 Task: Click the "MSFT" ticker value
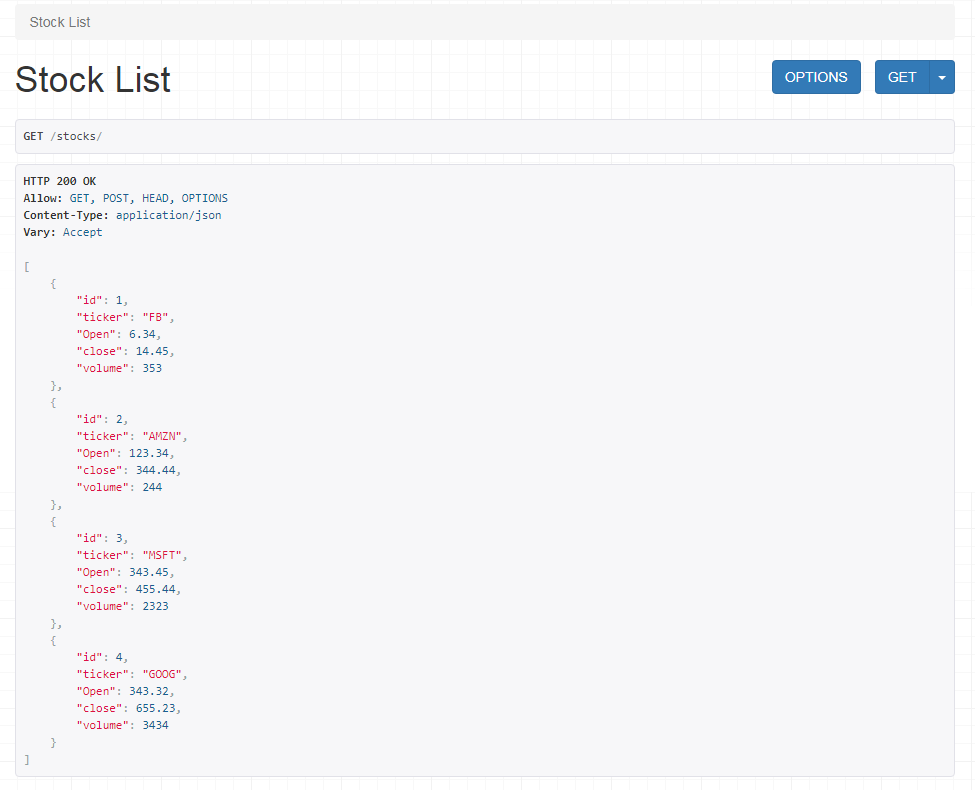coord(162,555)
